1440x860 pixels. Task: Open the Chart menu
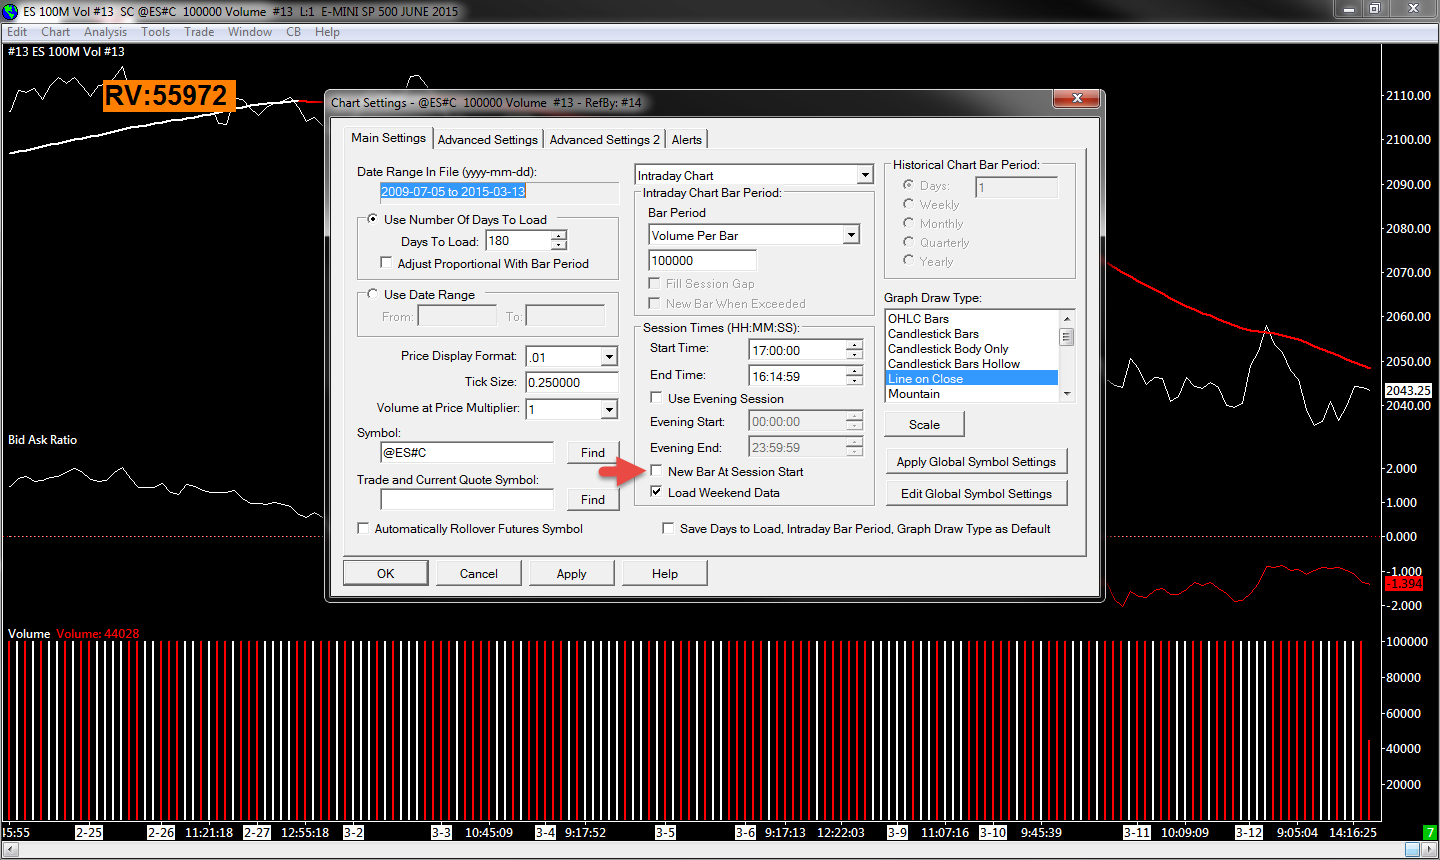(56, 32)
